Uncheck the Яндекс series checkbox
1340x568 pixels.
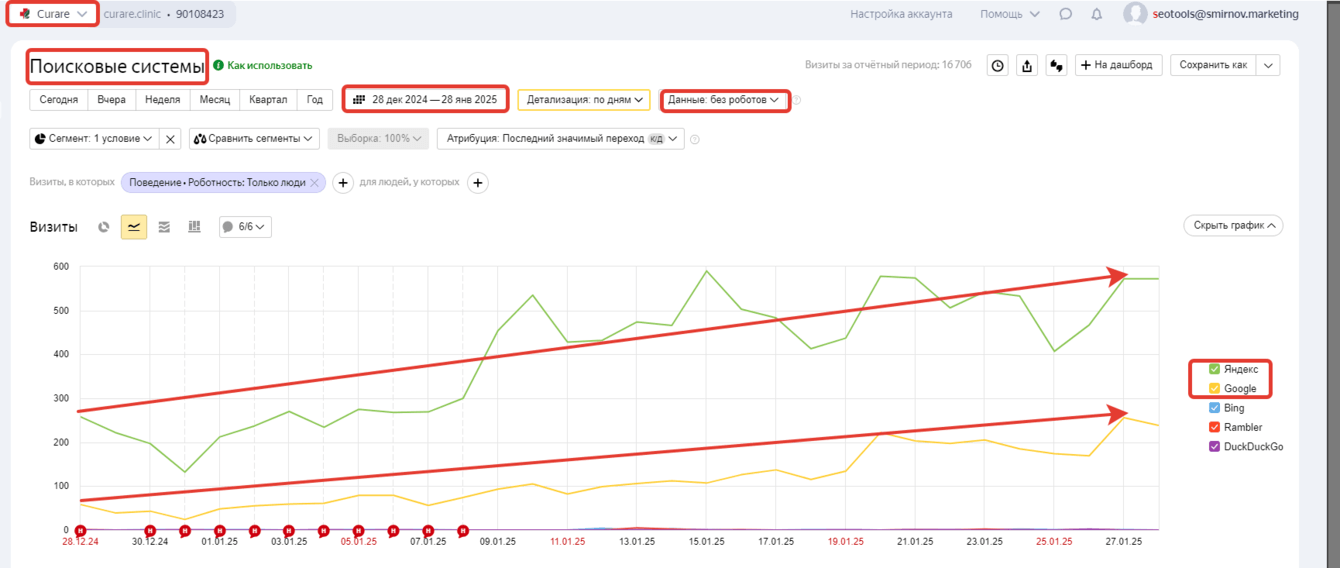pos(1214,369)
